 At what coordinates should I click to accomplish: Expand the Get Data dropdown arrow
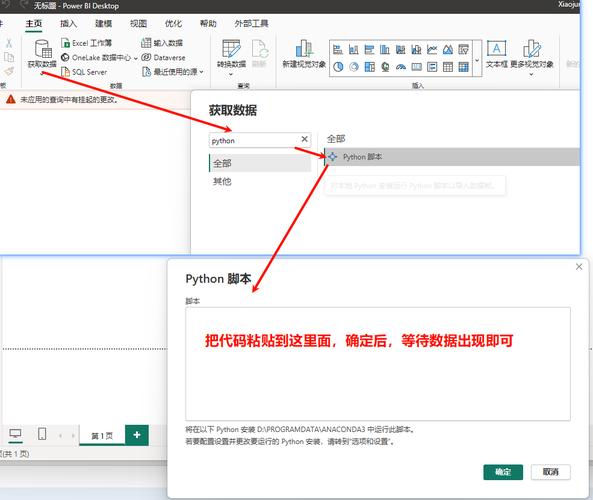pos(42,73)
